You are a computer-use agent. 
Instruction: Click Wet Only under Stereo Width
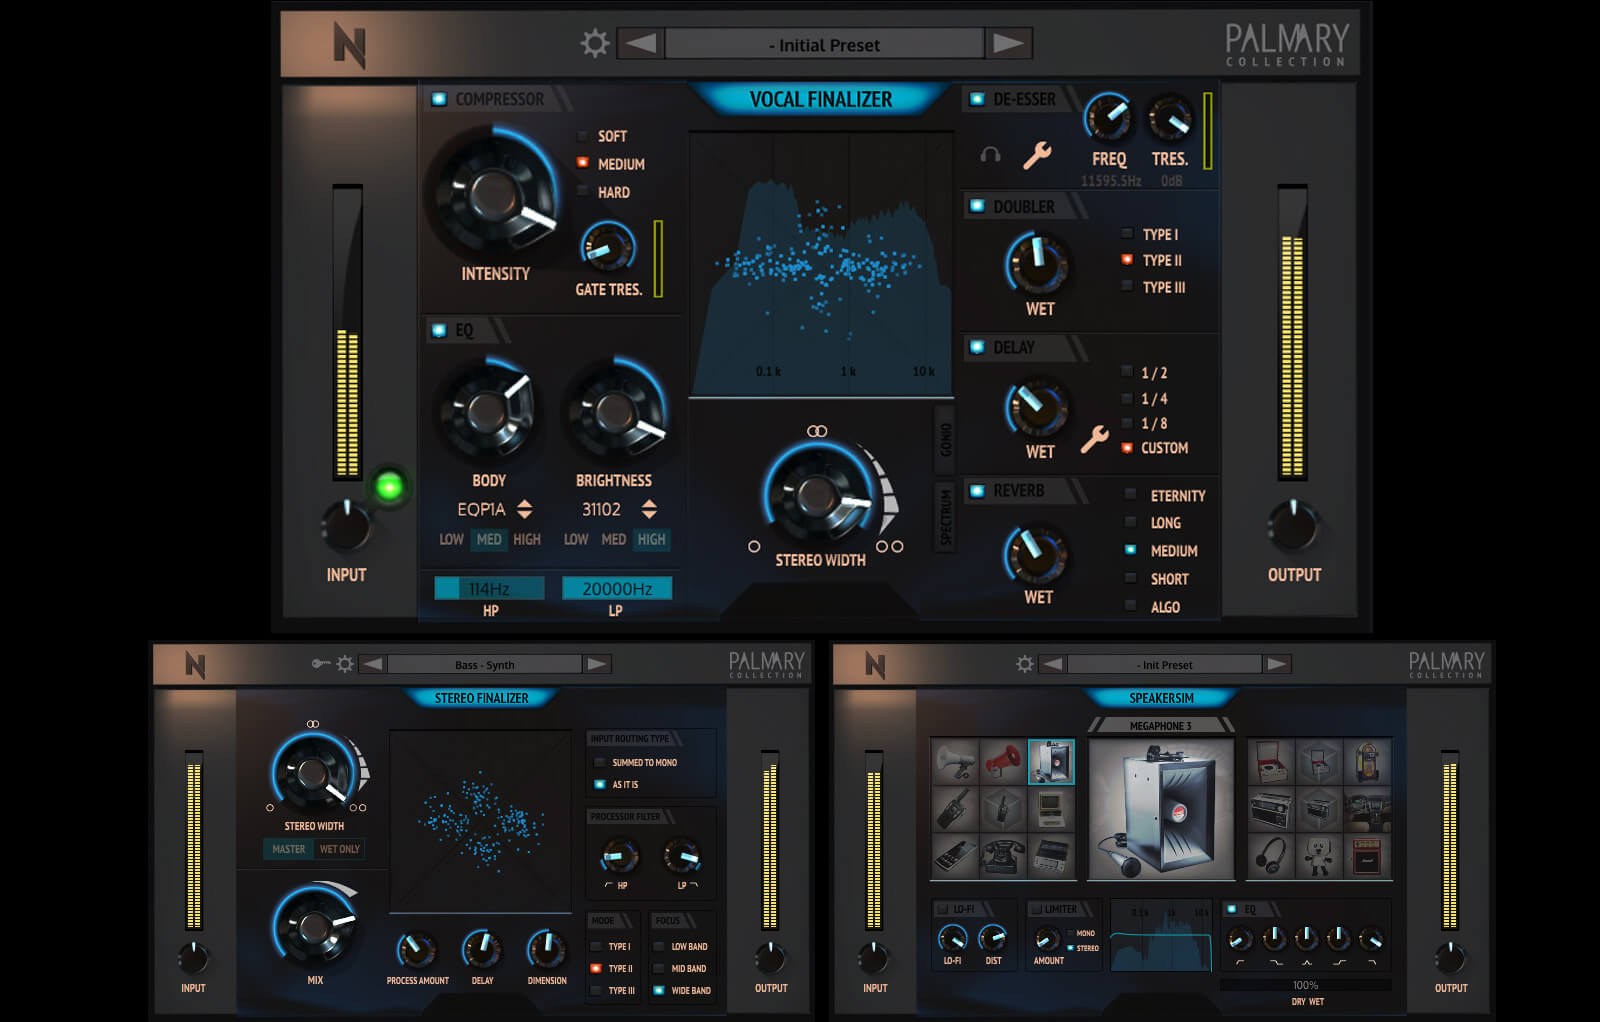(x=340, y=849)
